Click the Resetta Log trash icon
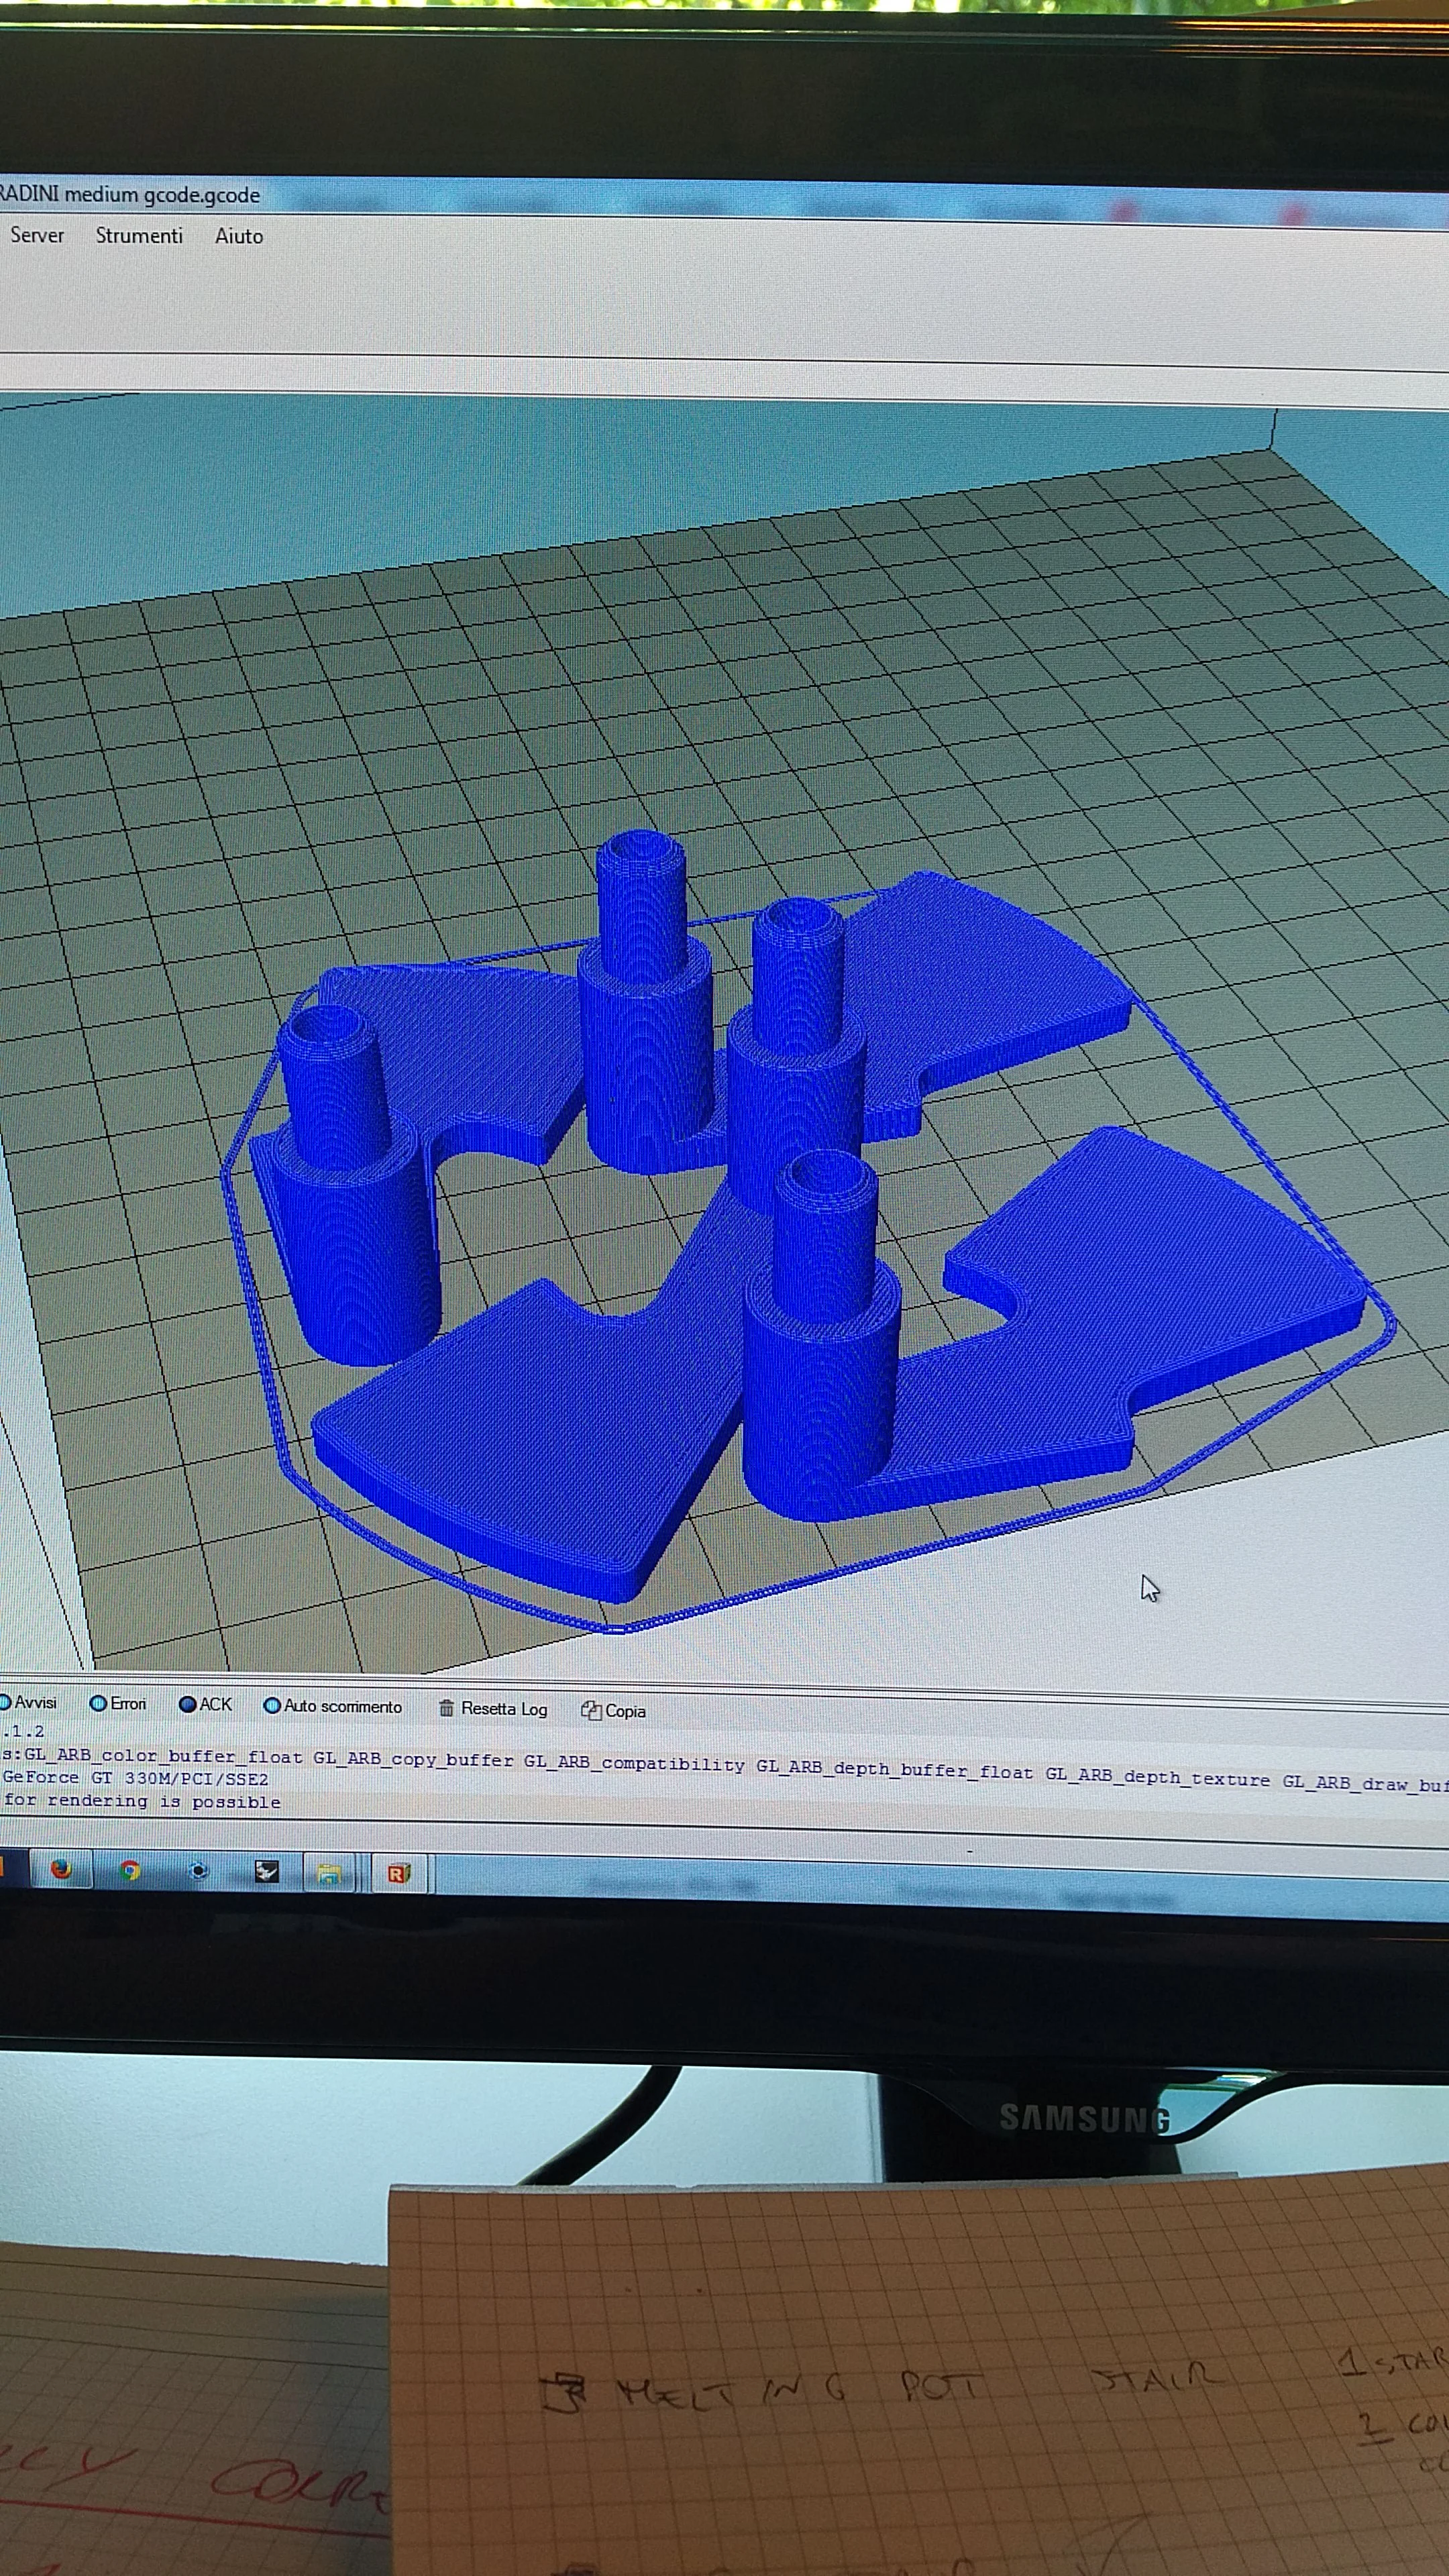This screenshot has width=1449, height=2576. 446,1708
